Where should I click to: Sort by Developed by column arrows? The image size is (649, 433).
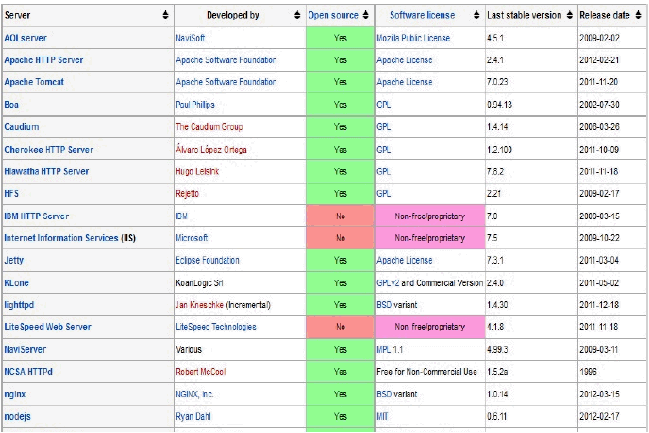pos(297,15)
